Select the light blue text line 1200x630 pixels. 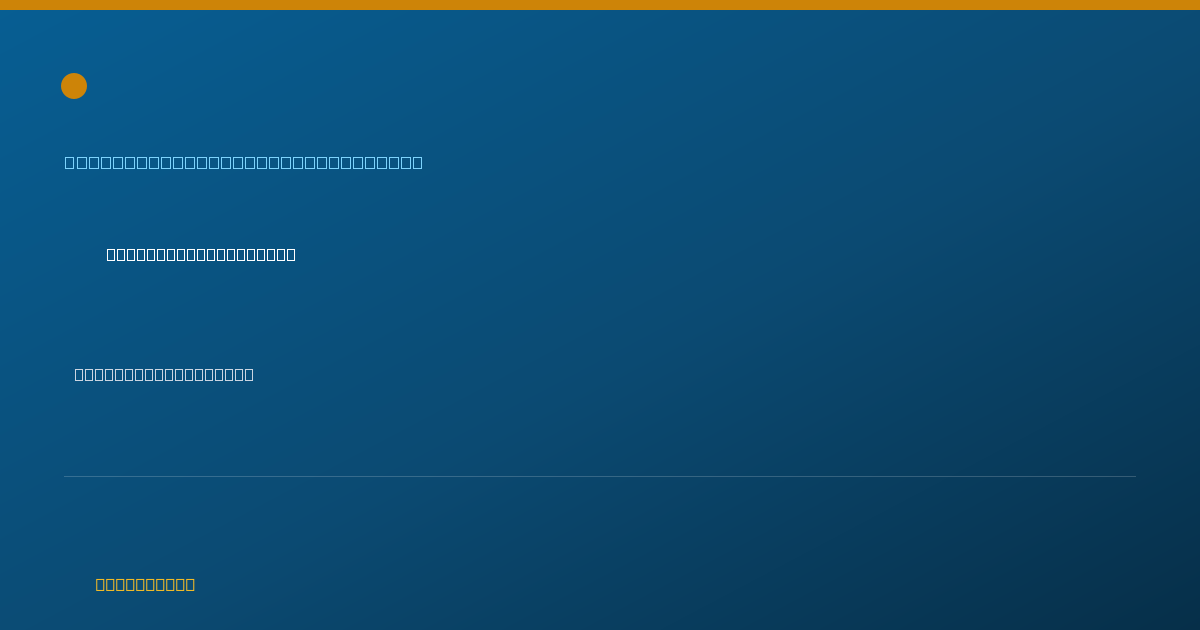(x=244, y=162)
